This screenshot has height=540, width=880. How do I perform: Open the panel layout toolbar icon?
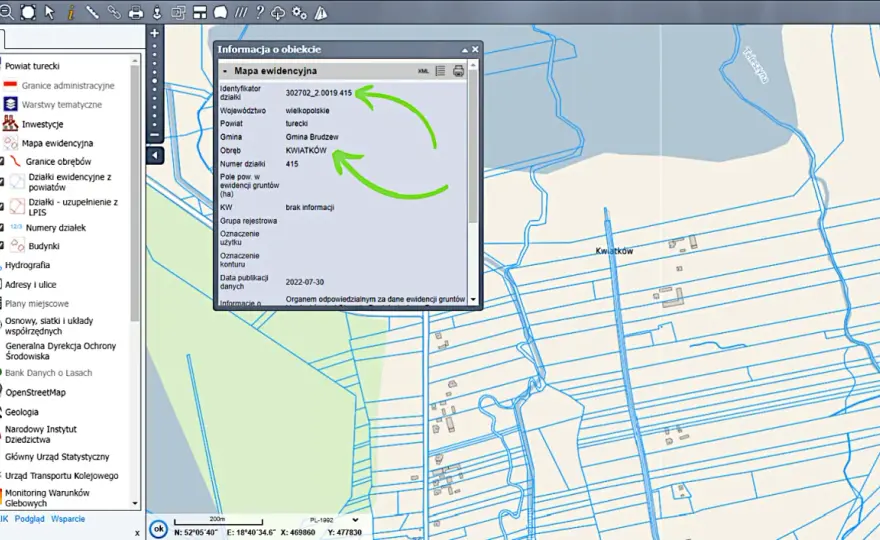[199, 12]
